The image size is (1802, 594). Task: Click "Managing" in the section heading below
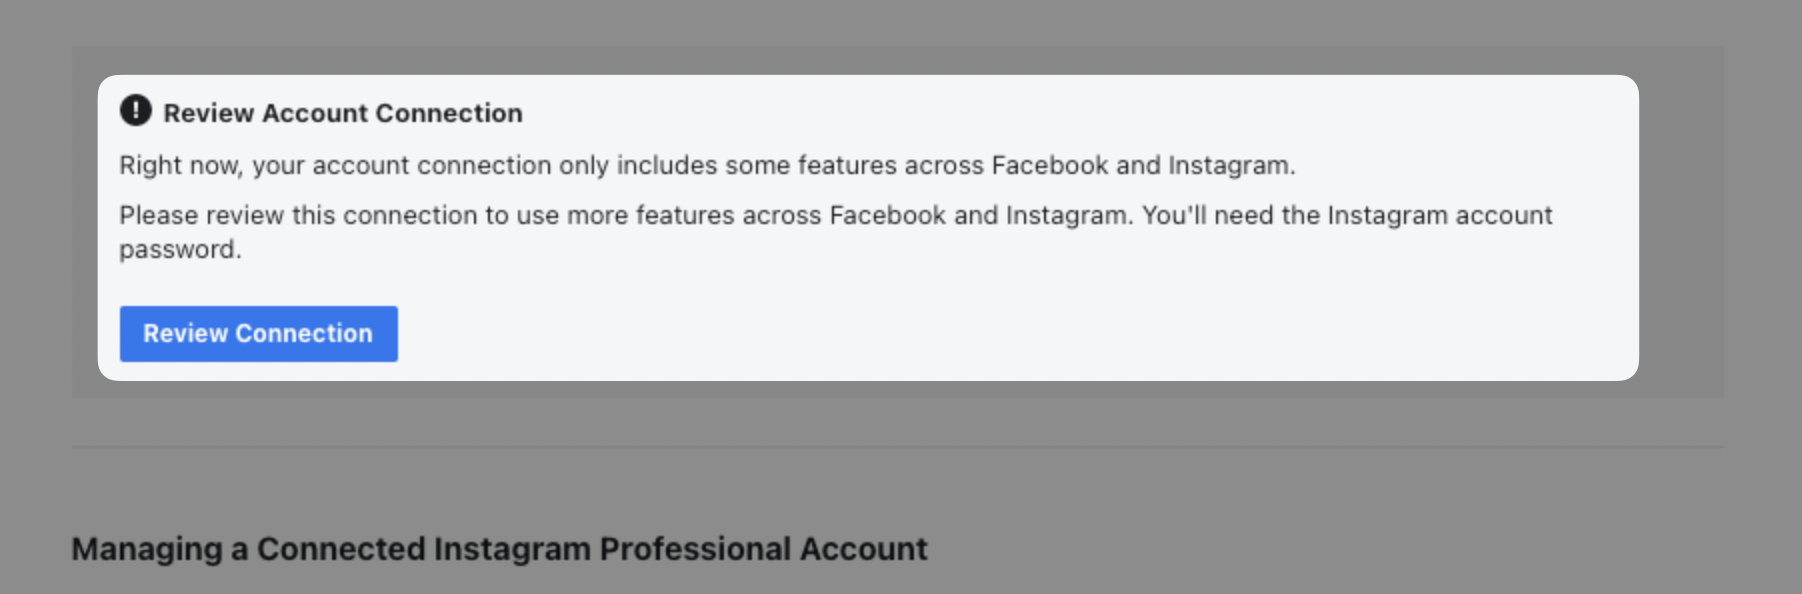[x=147, y=549]
